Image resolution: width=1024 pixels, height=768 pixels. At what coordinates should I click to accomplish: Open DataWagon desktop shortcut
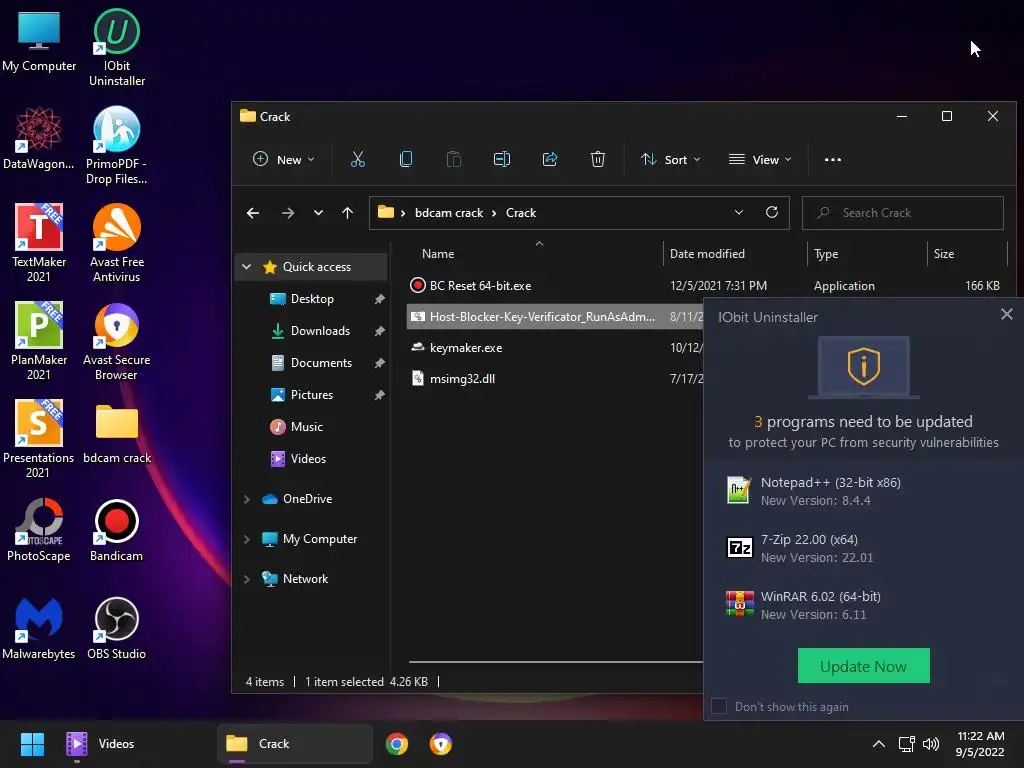tap(39, 138)
